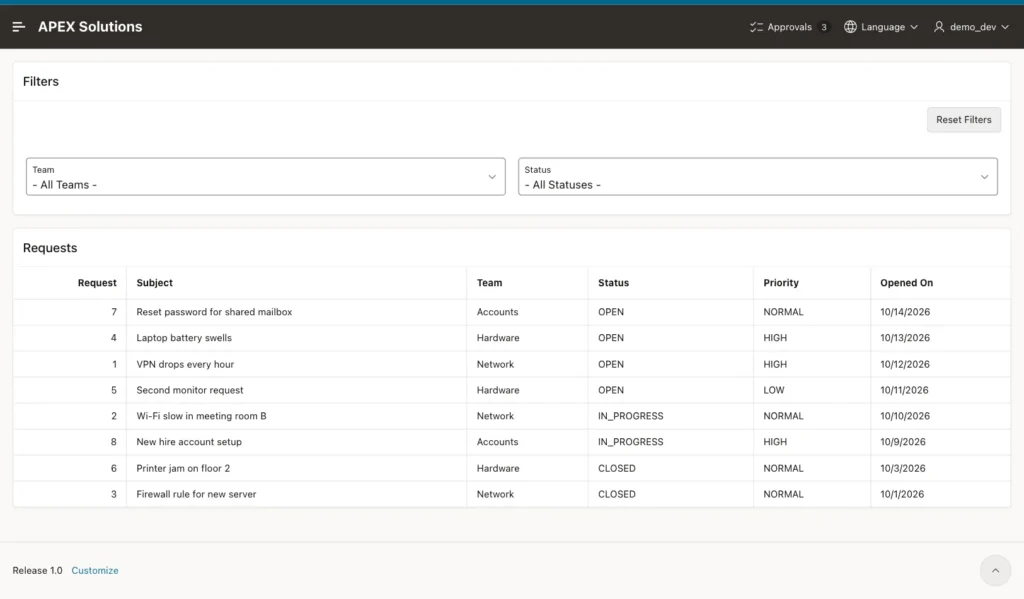
Task: Click the 10/3/2026 opened date
Action: (x=903, y=468)
